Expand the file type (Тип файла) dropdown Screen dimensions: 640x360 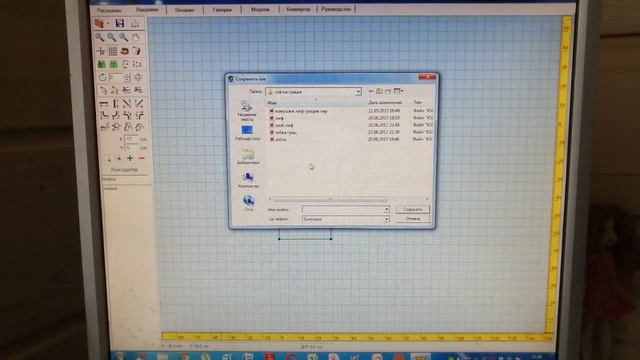[x=386, y=219]
